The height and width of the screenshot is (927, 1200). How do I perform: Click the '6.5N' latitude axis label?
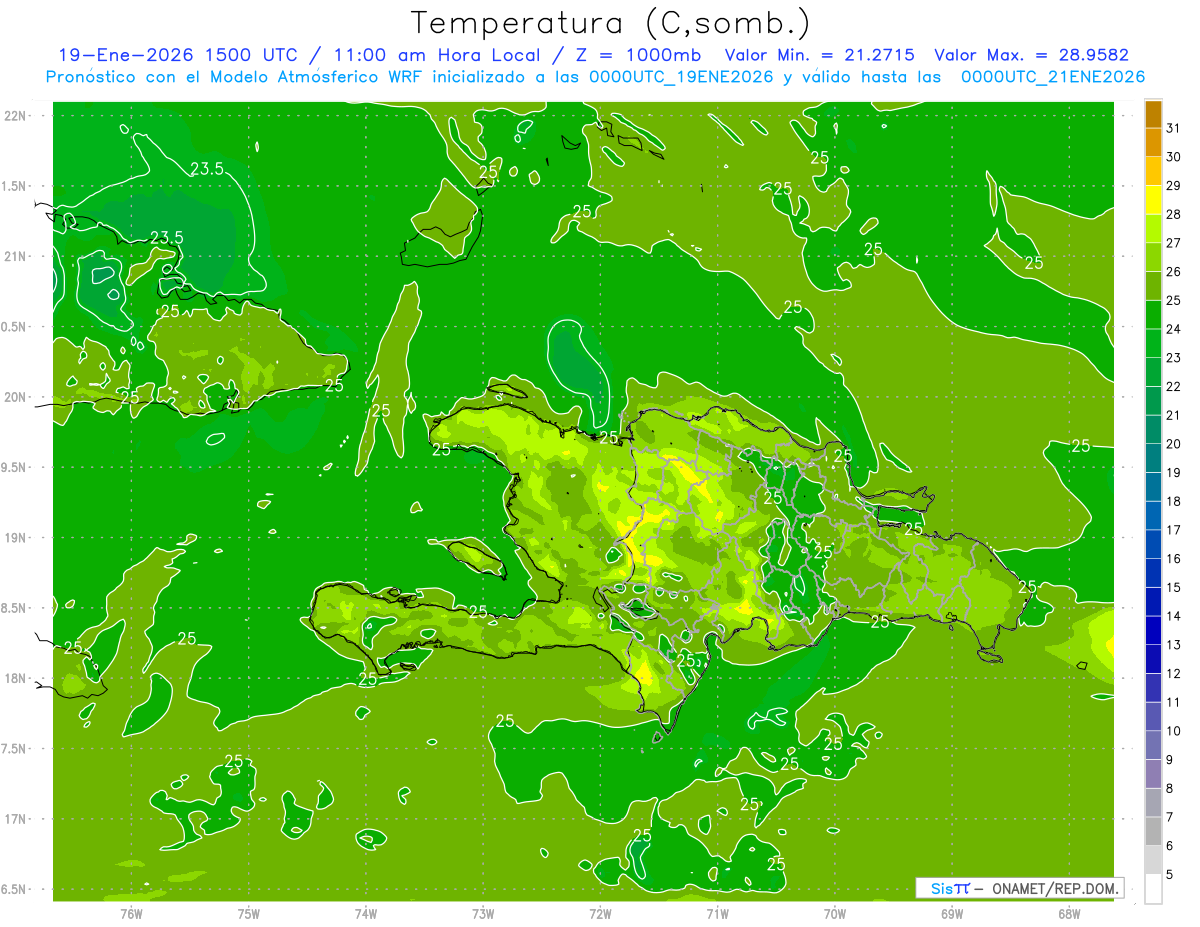15,889
